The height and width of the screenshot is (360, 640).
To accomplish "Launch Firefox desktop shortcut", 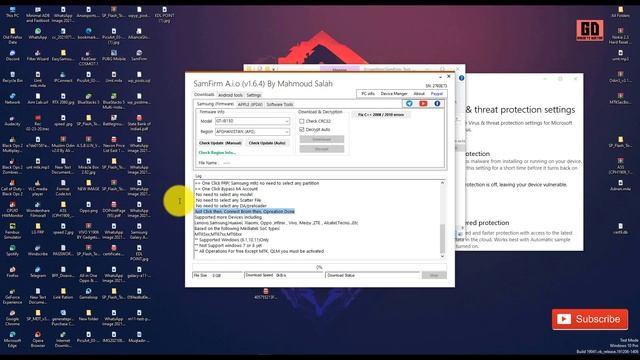I will coord(12,272).
